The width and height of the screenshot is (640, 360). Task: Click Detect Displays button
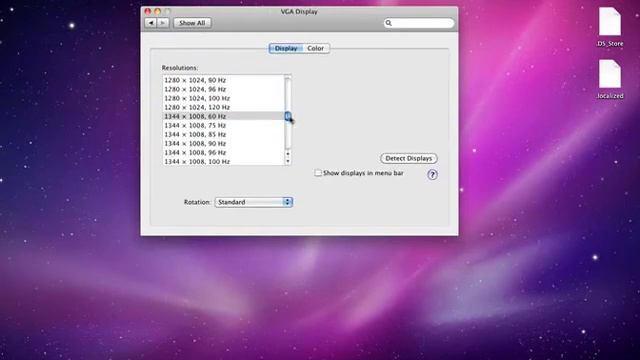click(409, 158)
